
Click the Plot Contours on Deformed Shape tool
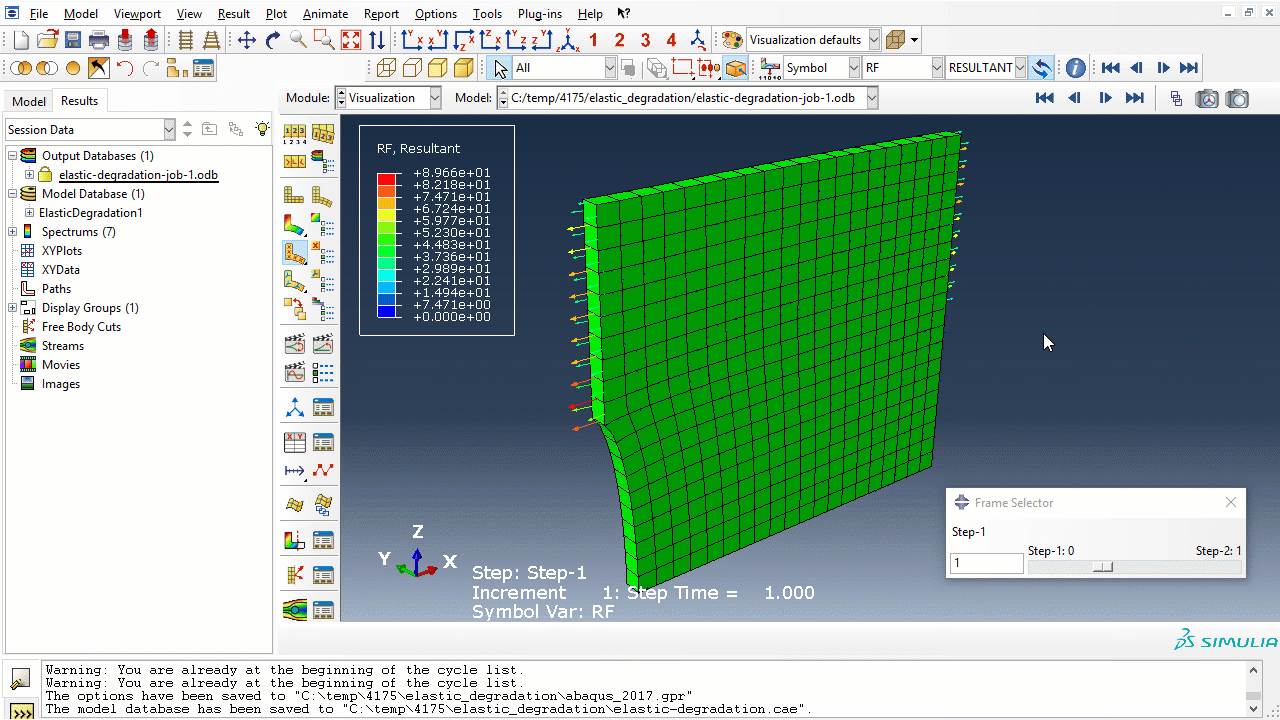point(295,224)
